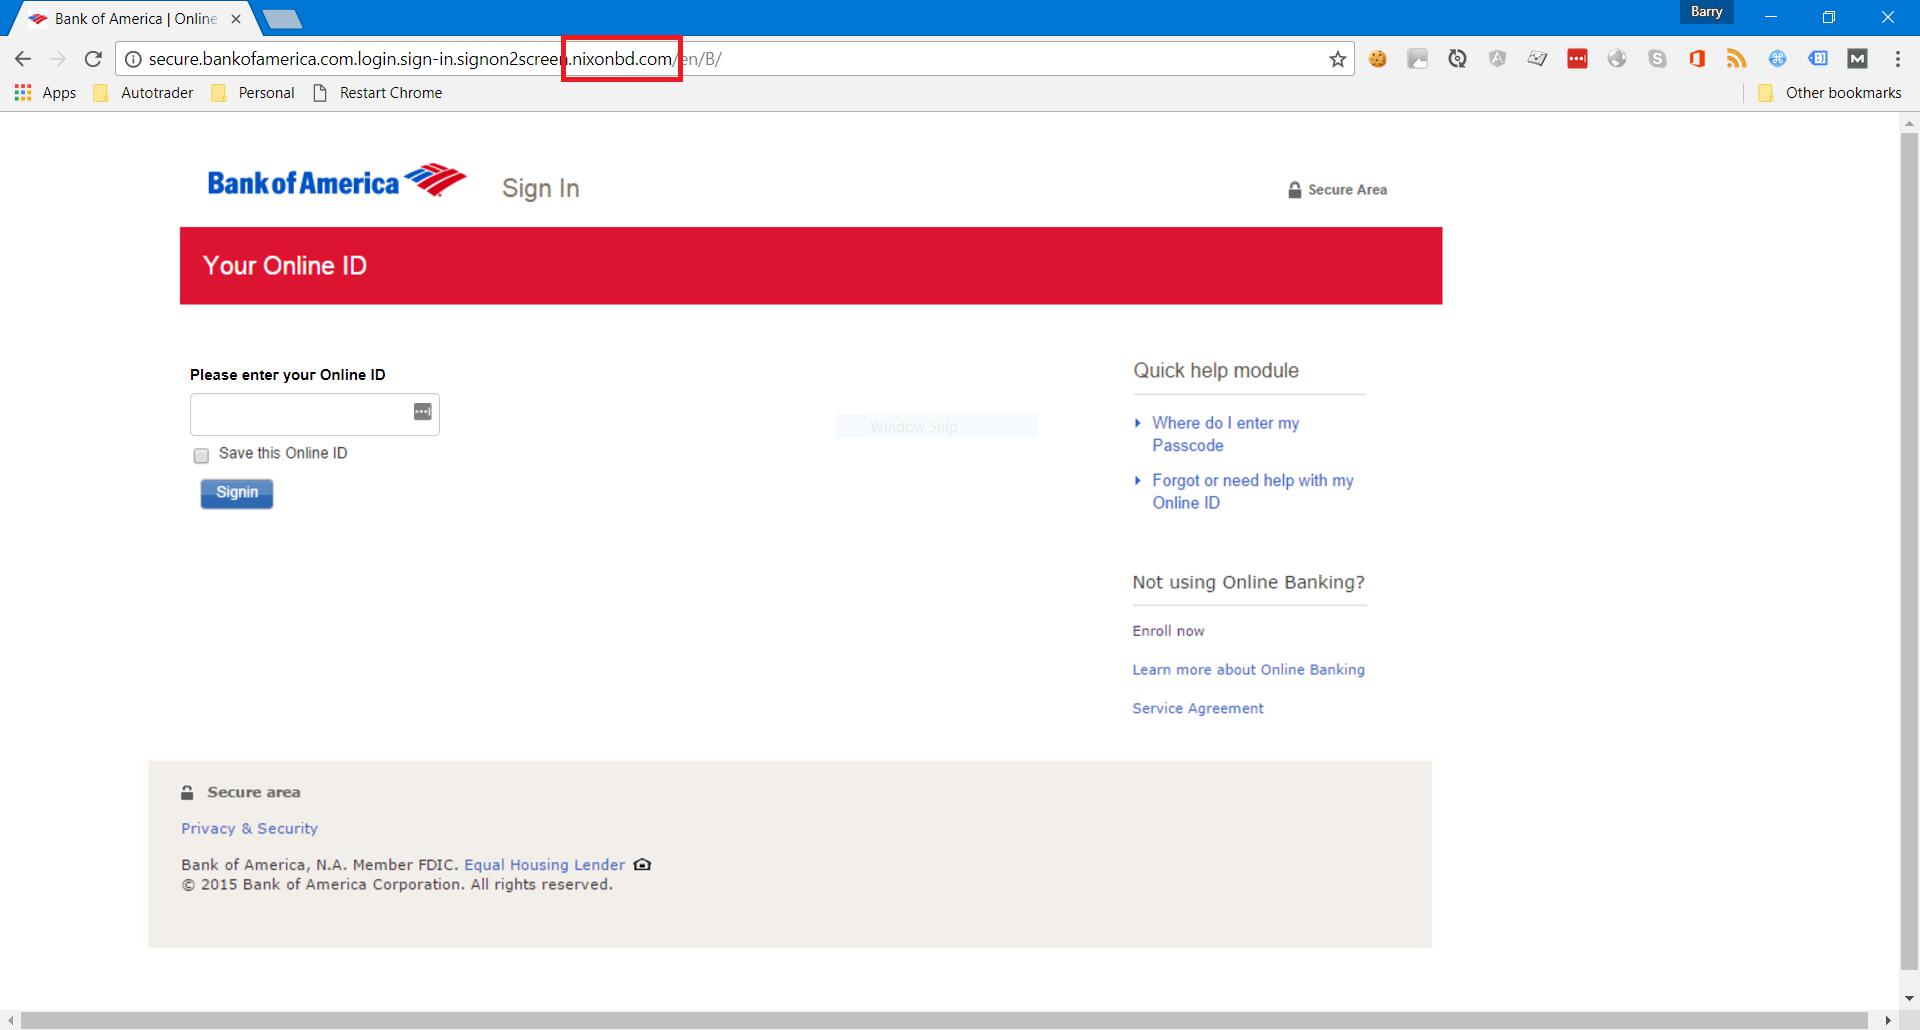
Task: Click the scroll down arrow
Action: click(x=1909, y=999)
